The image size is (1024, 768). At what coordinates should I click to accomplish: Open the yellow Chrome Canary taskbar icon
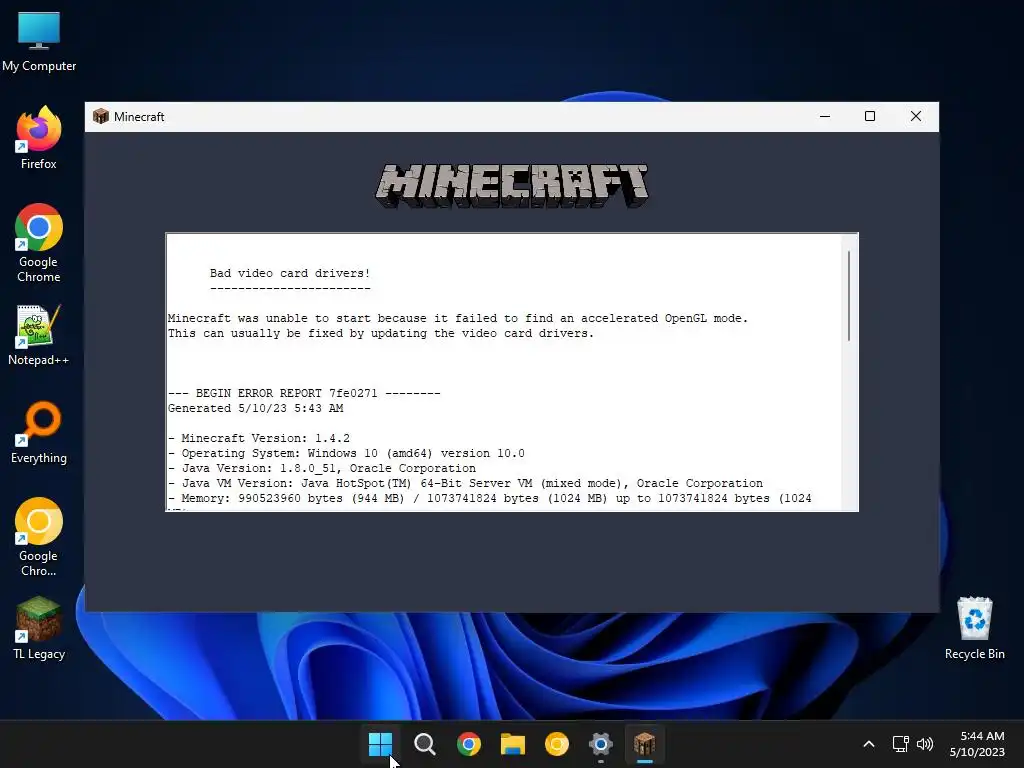pos(557,744)
